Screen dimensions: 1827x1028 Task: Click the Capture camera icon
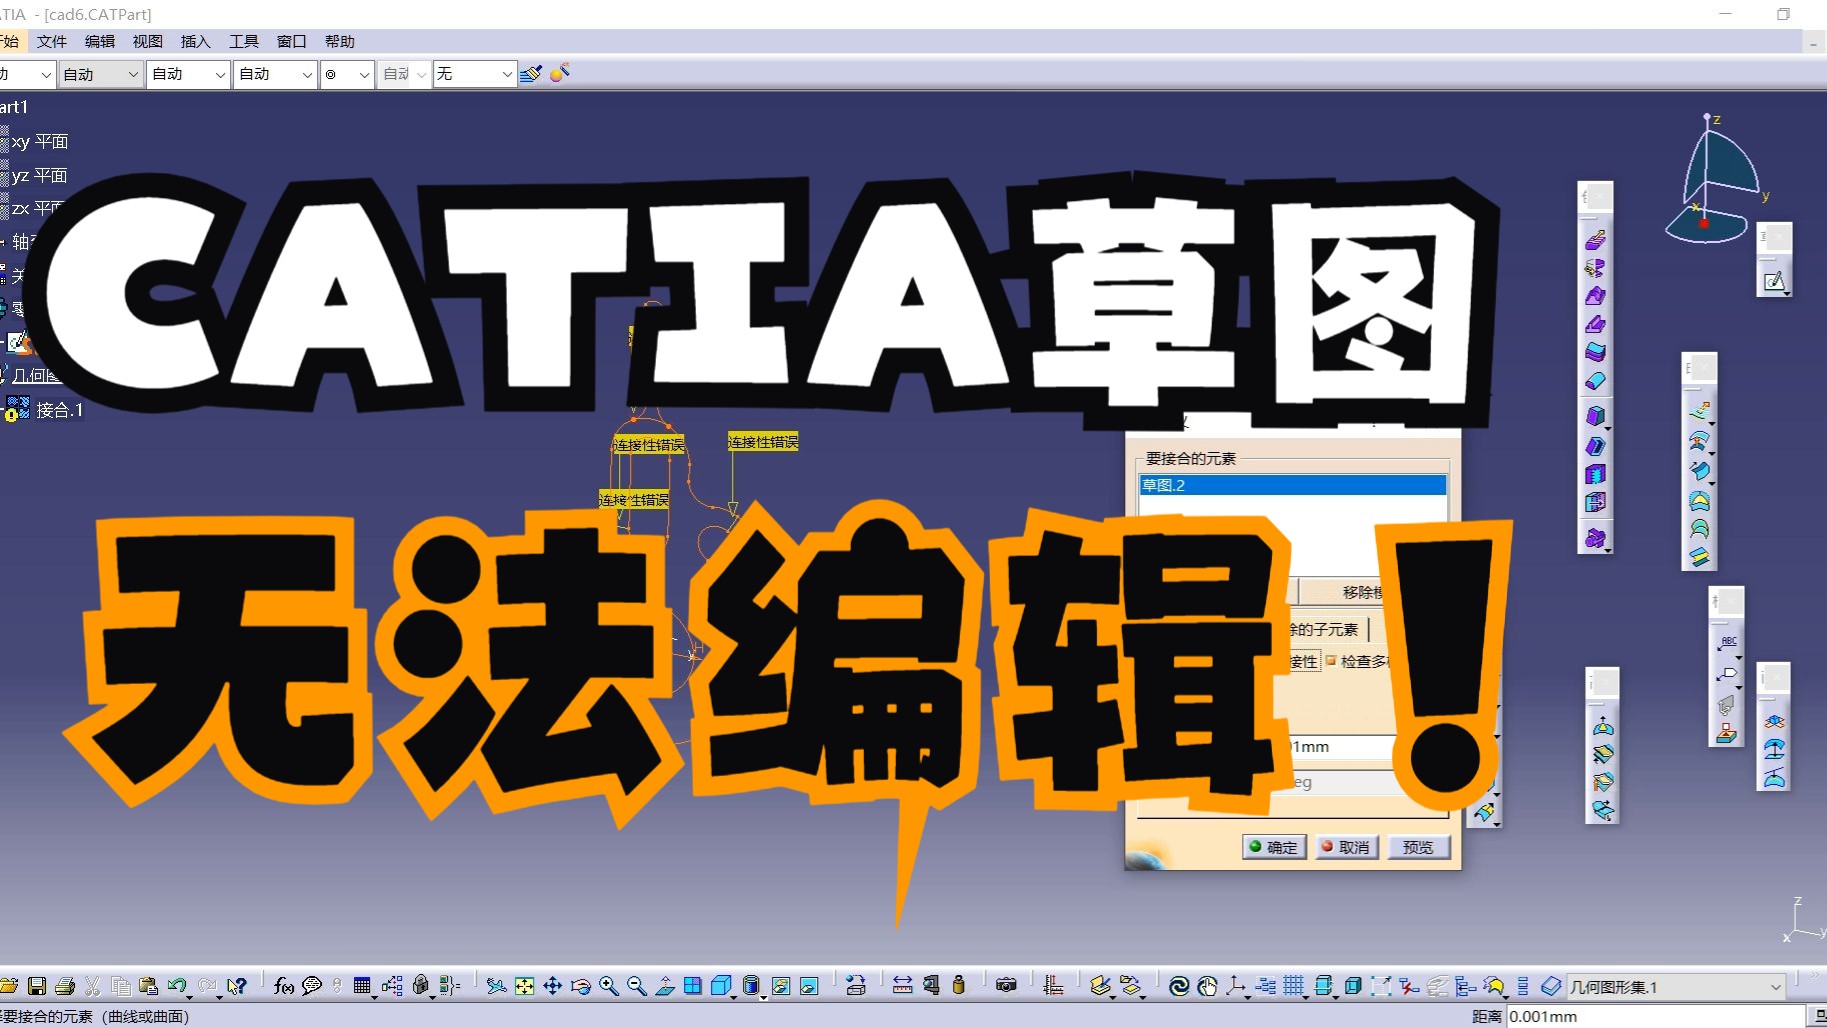(1006, 986)
